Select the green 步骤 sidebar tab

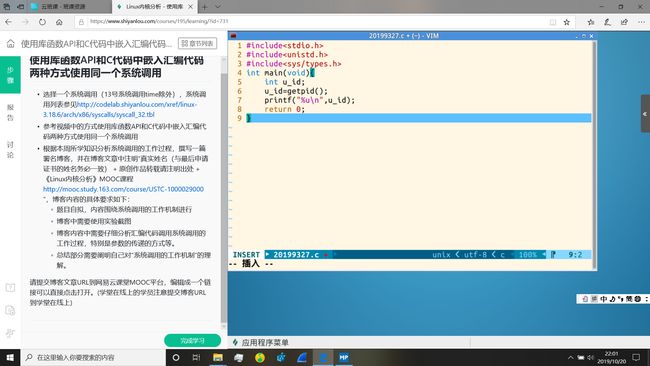click(10, 75)
